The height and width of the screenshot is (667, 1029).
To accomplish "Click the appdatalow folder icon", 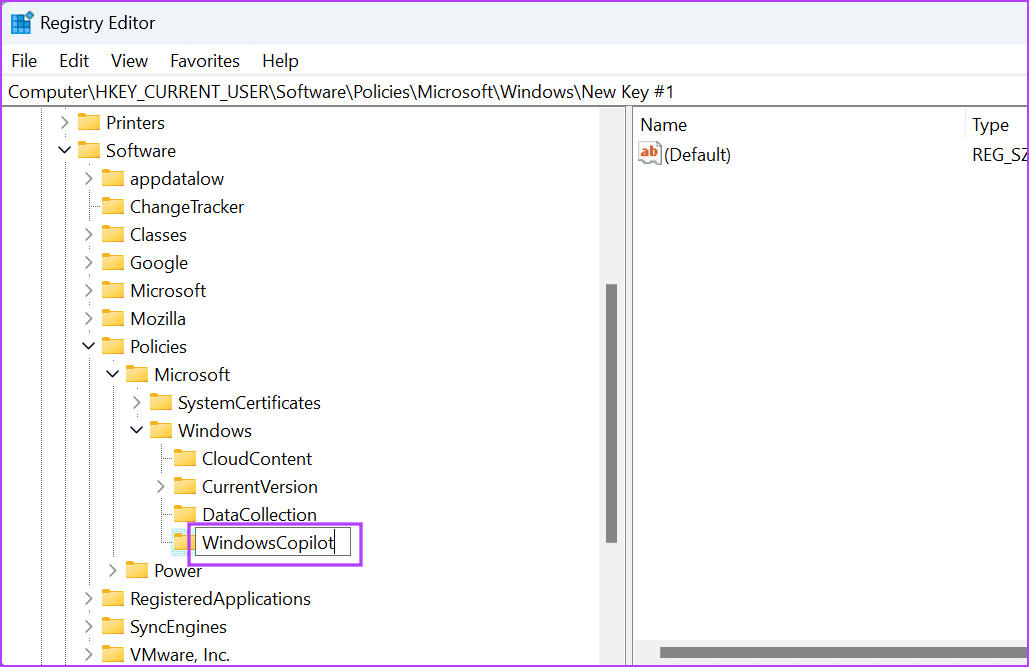I will tap(113, 179).
